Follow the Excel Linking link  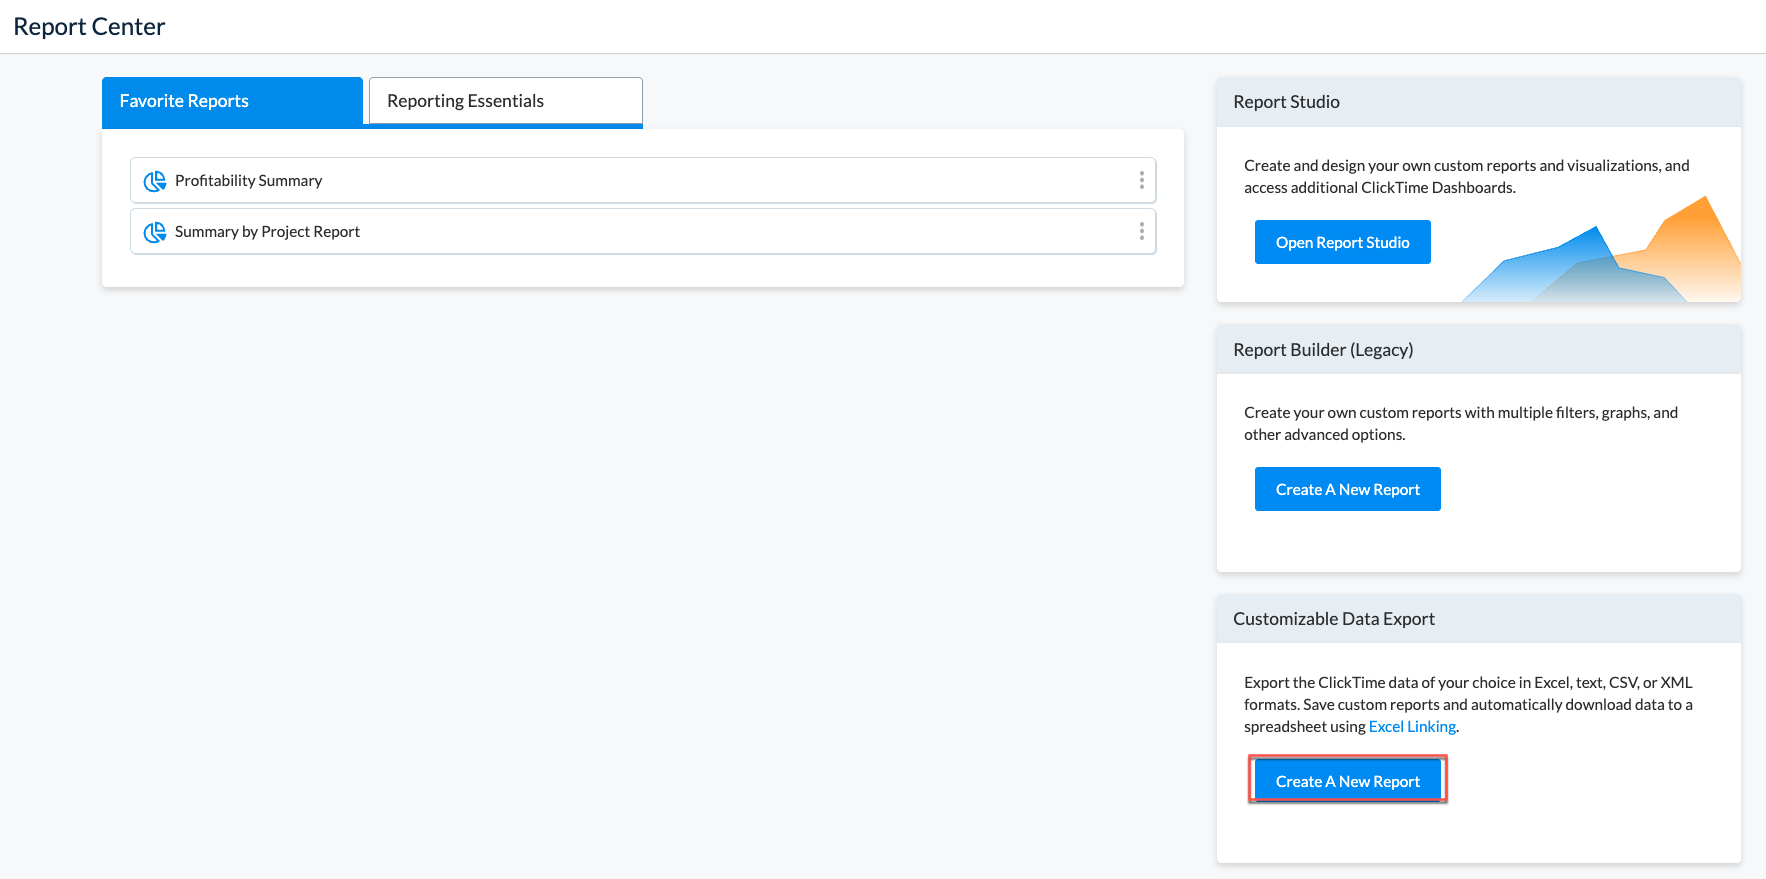tap(1412, 727)
